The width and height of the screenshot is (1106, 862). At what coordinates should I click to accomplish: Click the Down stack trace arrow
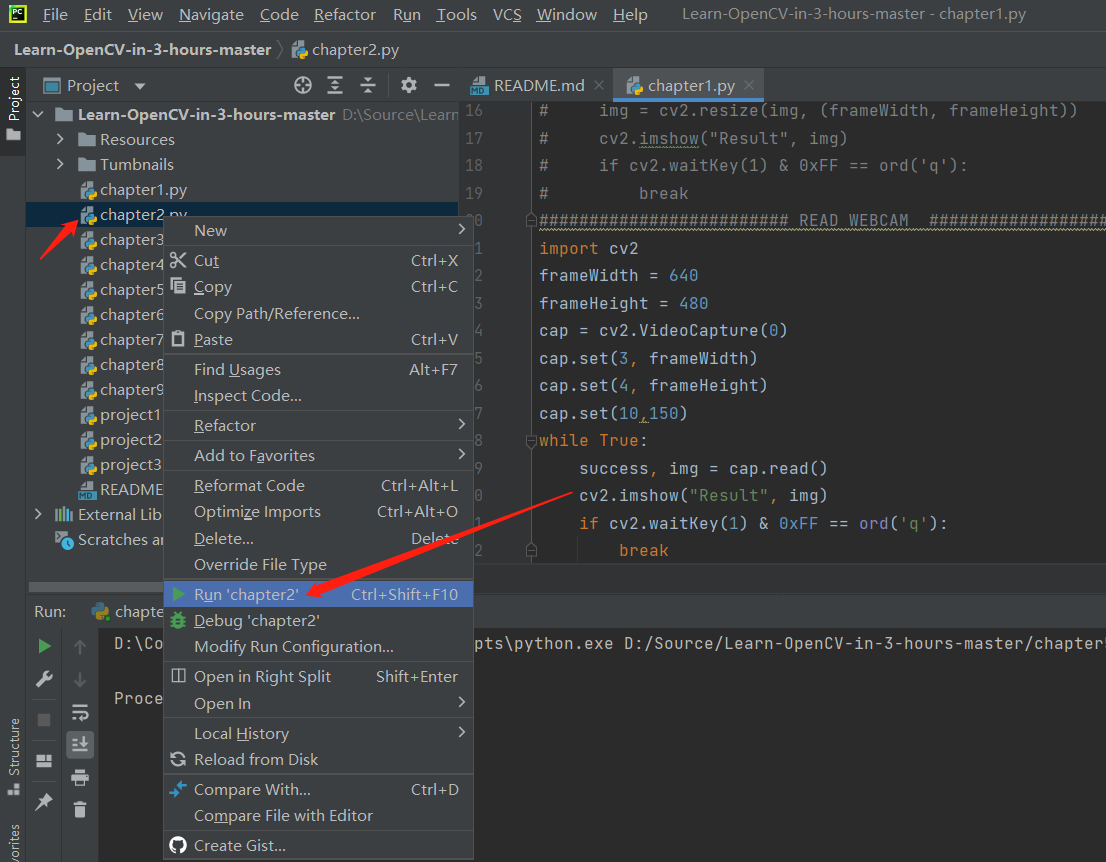click(x=80, y=679)
